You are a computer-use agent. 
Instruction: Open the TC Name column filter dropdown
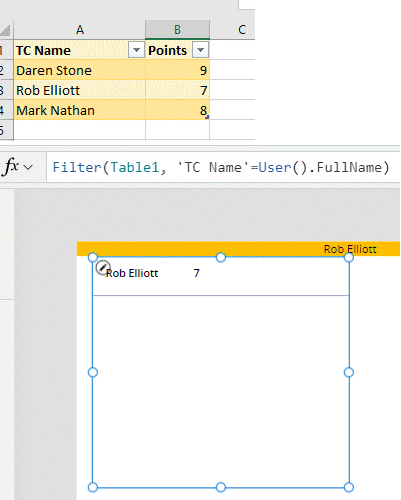[x=136, y=50]
